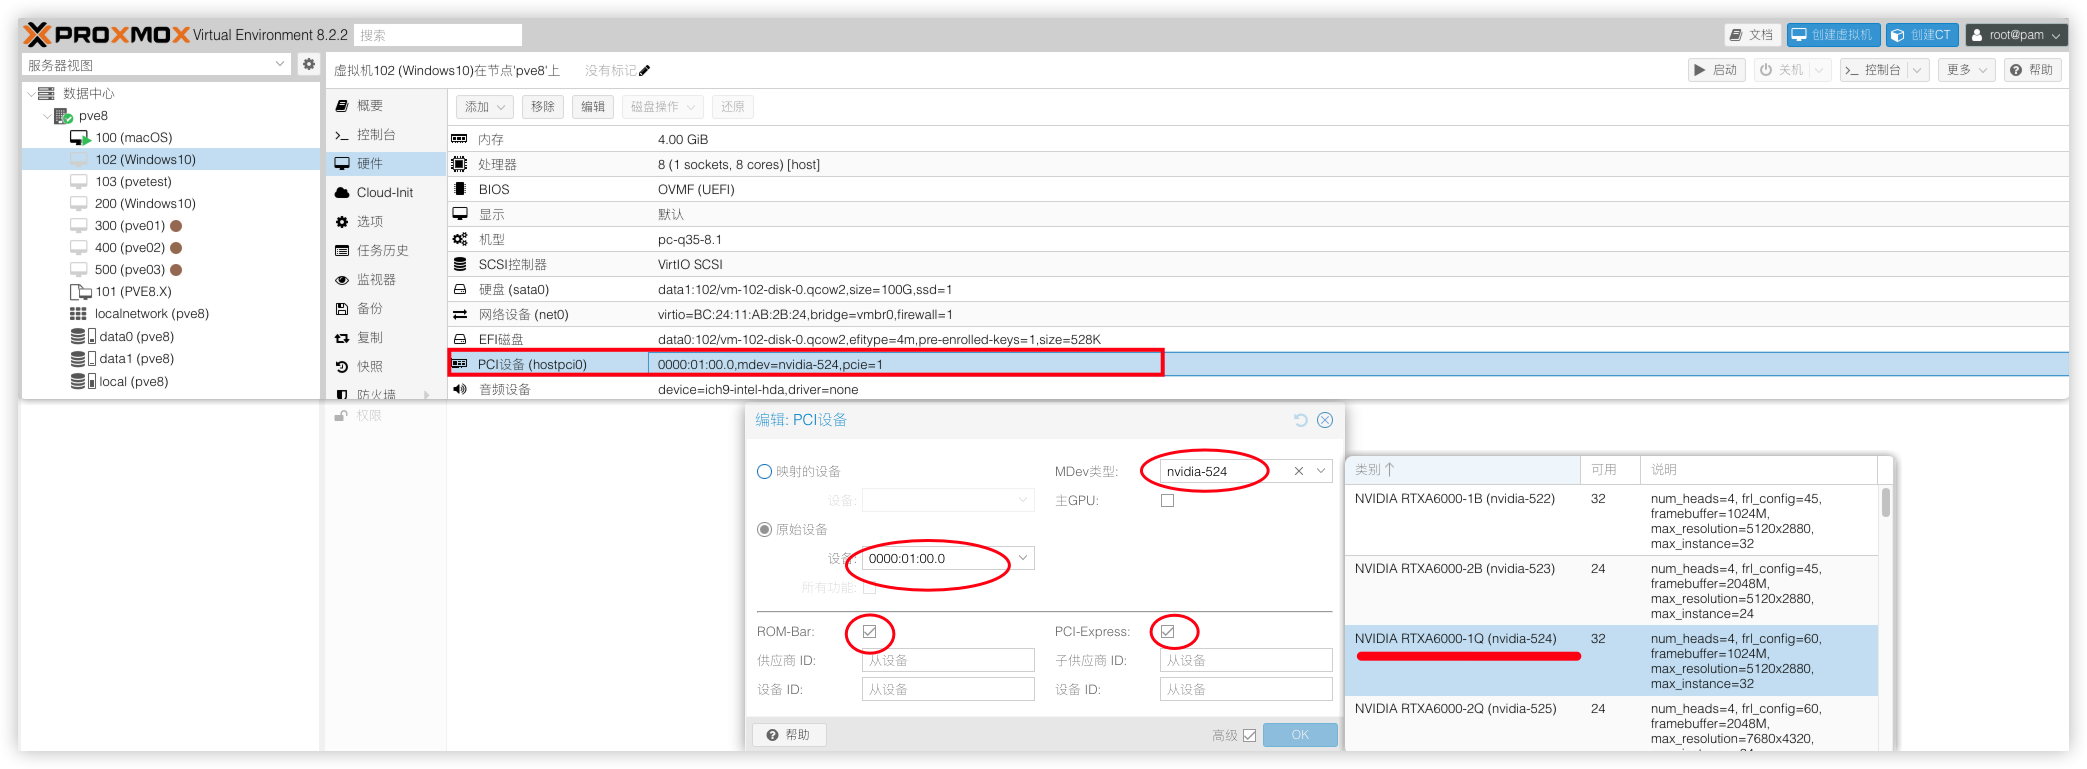Open the root@pam user menu
The width and height of the screenshot is (2087, 769).
pyautogui.click(x=2016, y=35)
